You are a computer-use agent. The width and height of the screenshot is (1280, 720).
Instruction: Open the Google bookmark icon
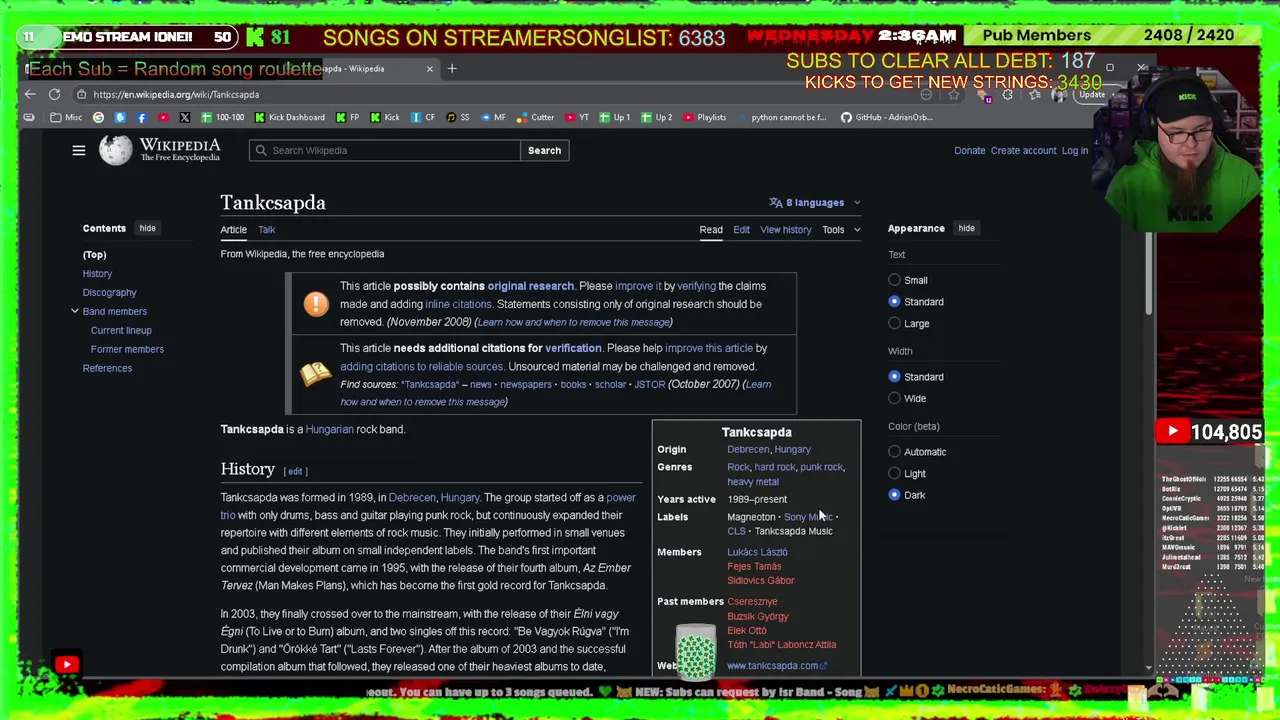coord(98,117)
